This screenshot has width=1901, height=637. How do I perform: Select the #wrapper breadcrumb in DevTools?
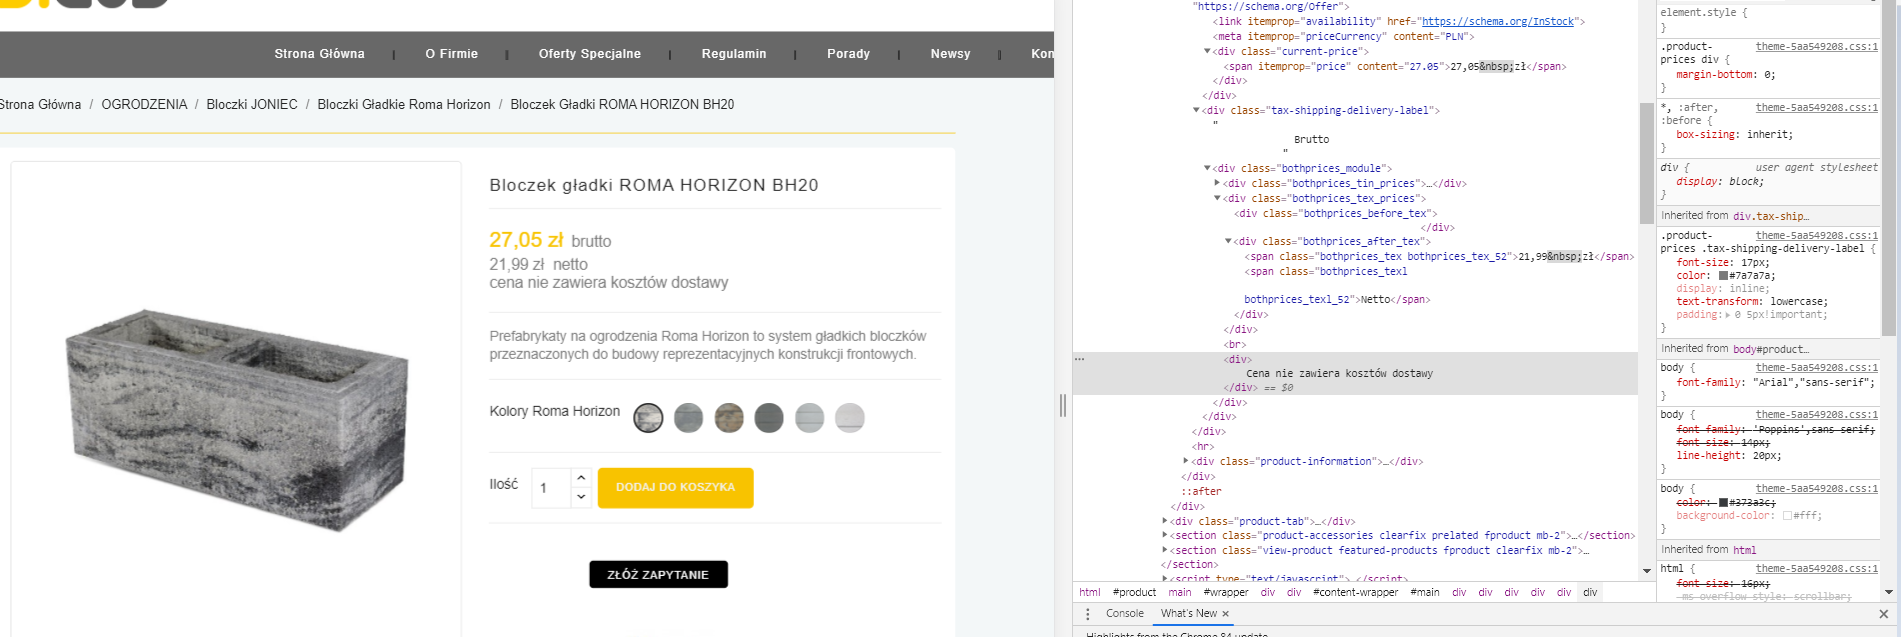click(1226, 592)
